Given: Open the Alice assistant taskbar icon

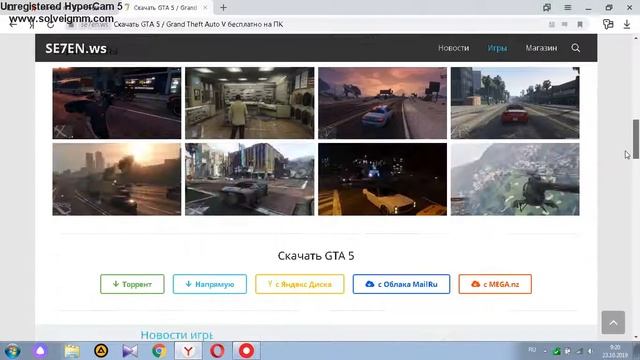Looking at the screenshot, I should coord(40,351).
